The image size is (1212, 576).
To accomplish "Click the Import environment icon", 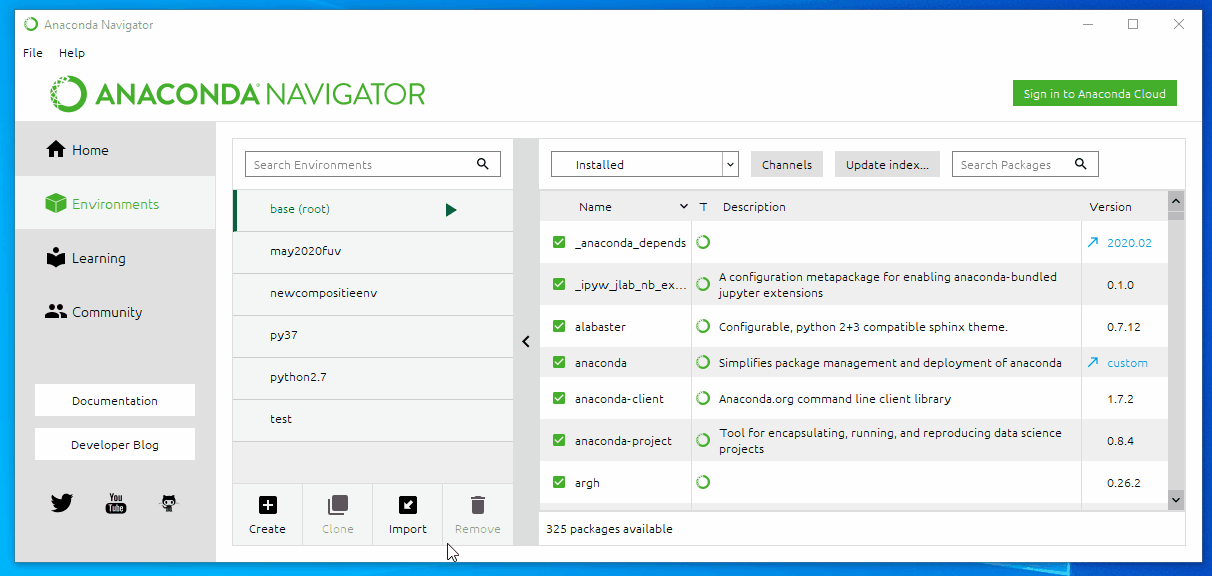I will [407, 505].
